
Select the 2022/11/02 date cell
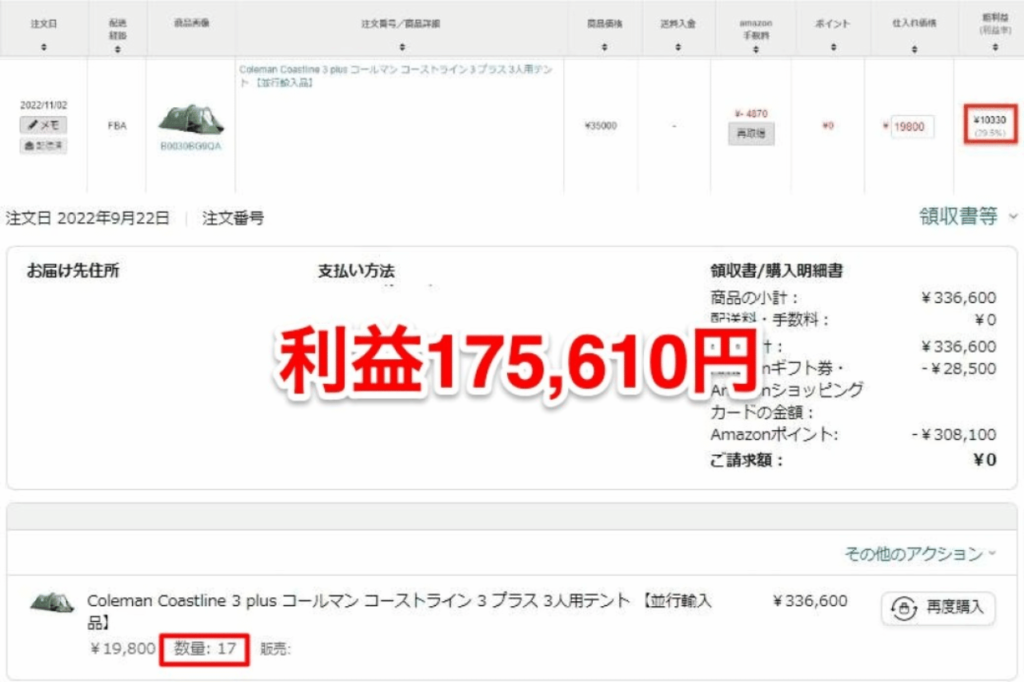43,105
